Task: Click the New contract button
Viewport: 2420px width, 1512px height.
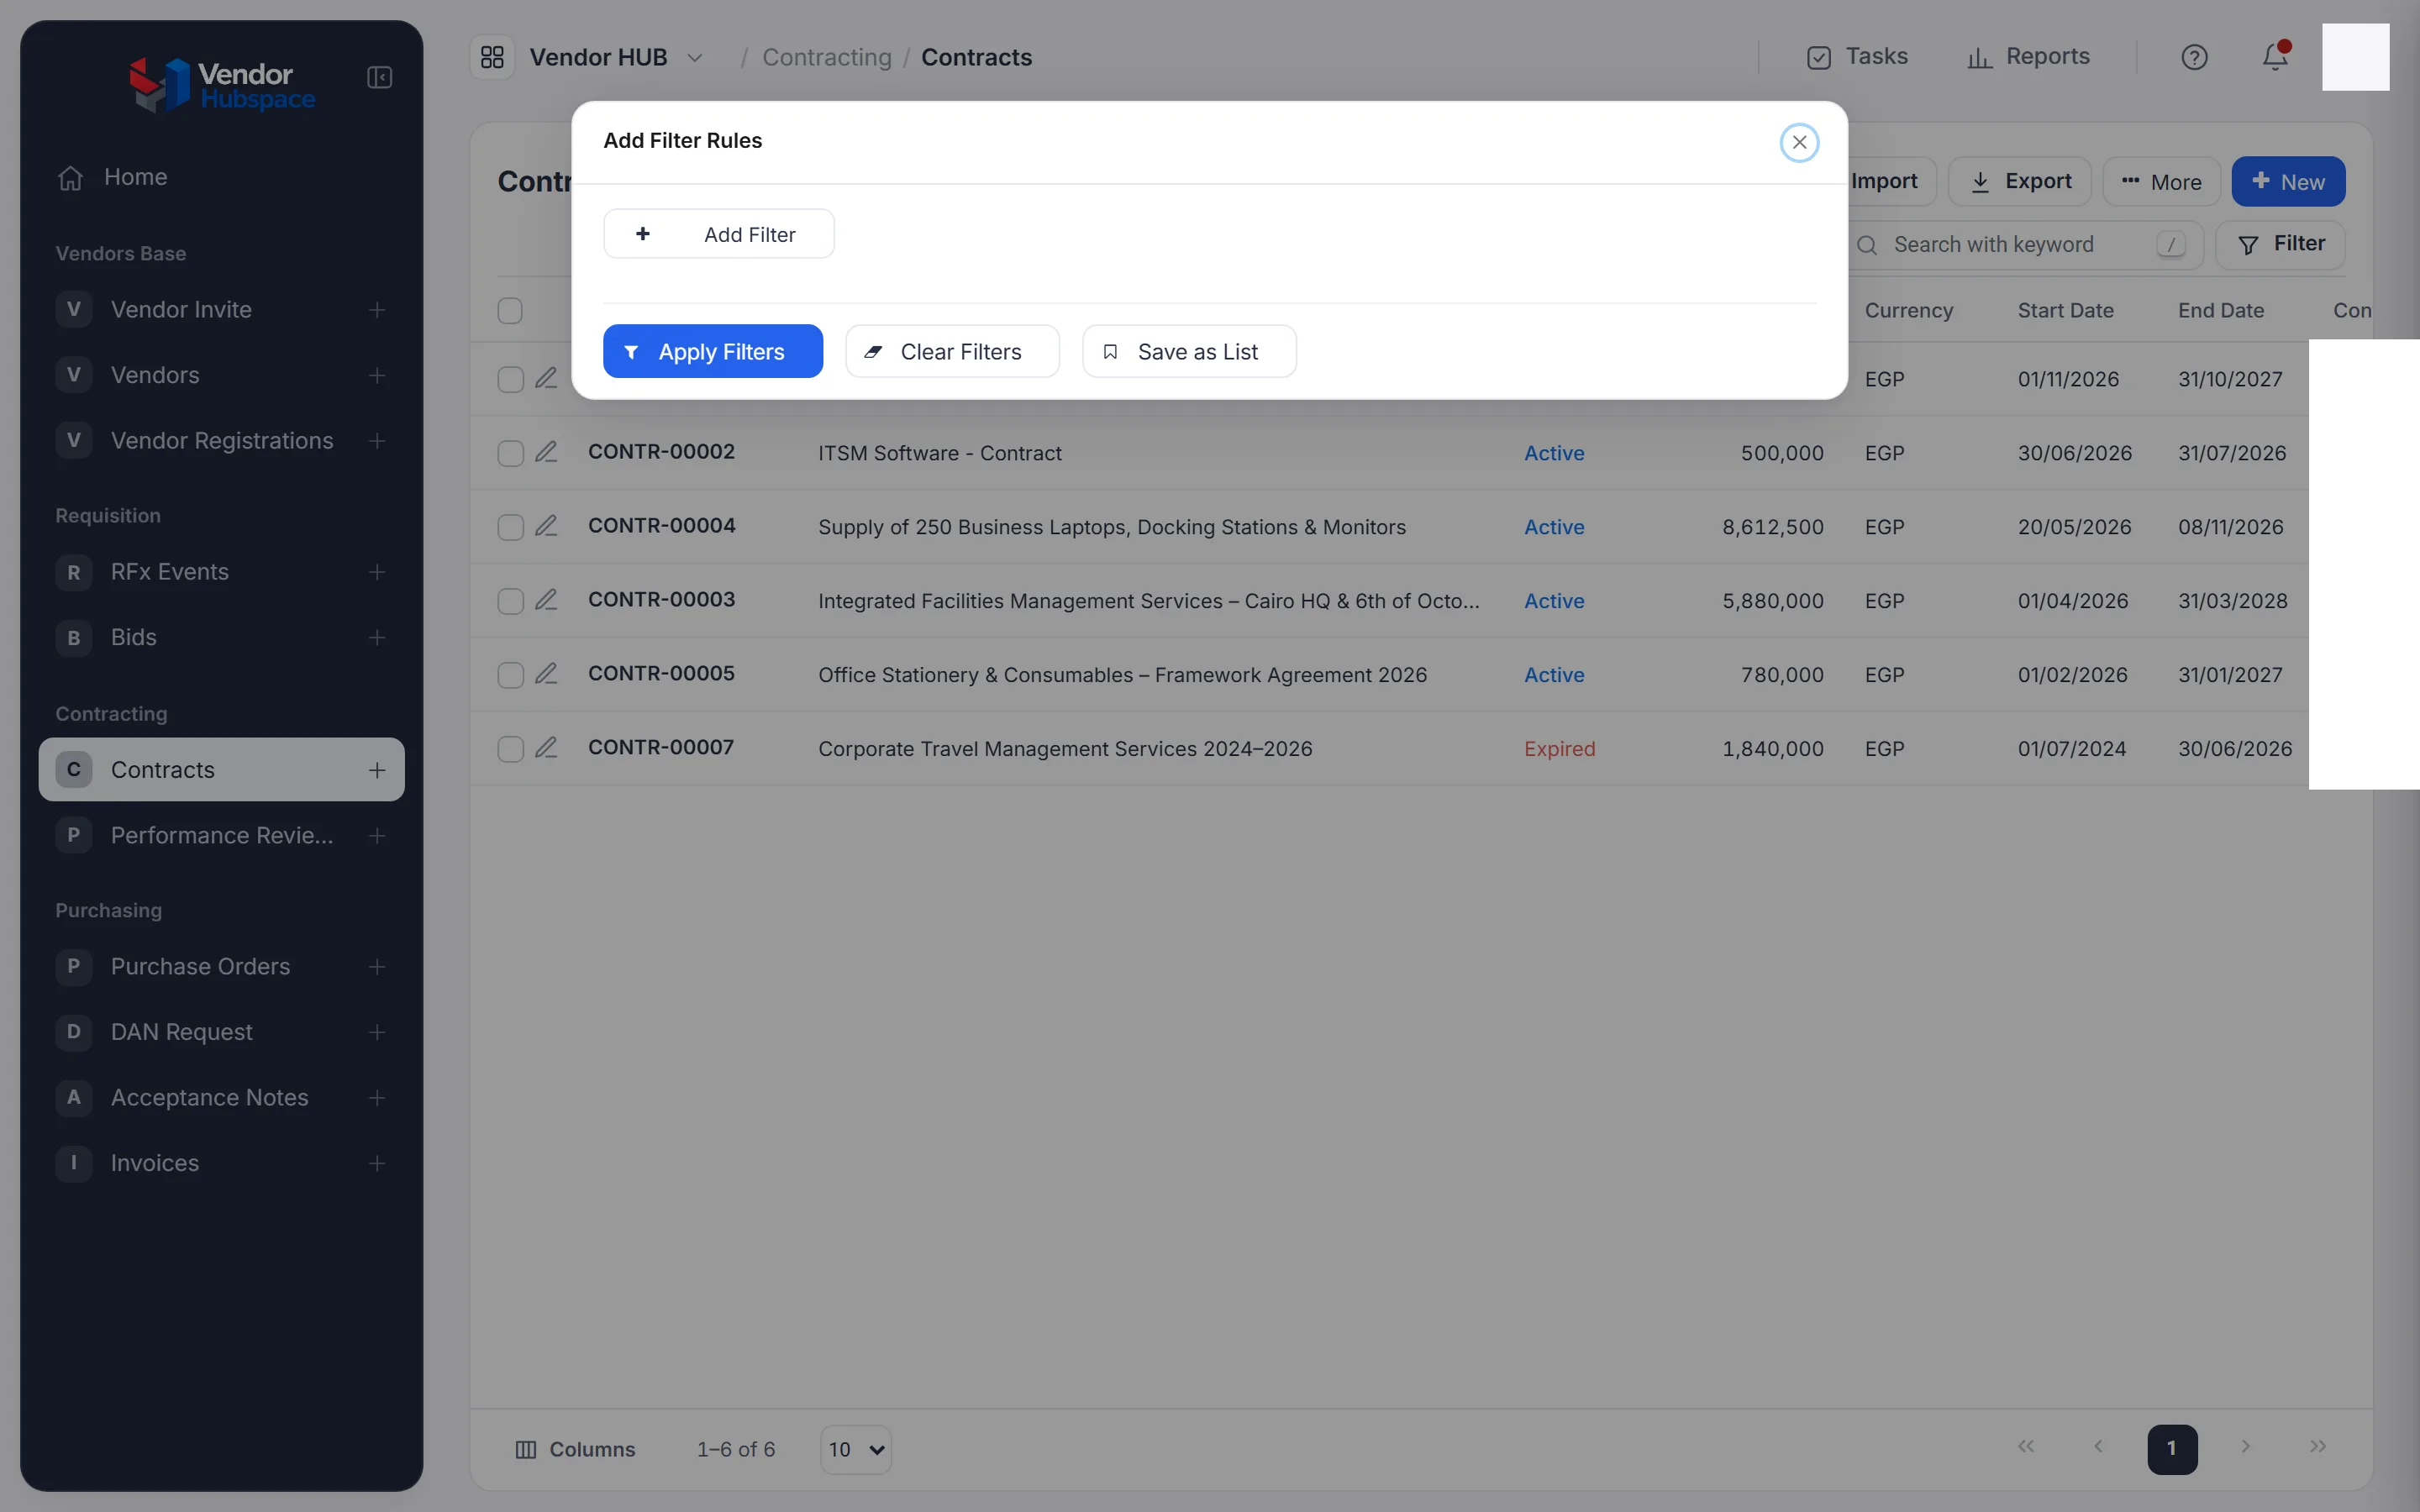Action: 2288,182
